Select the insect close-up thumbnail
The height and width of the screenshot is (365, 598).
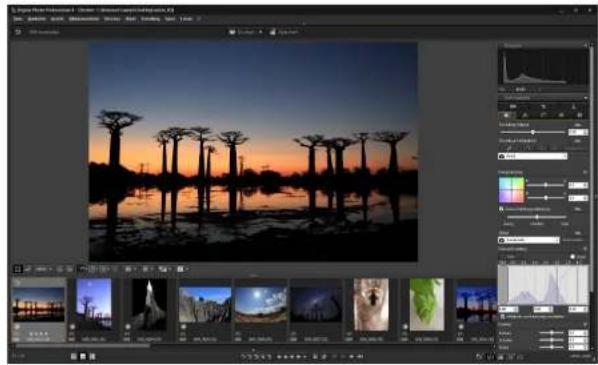point(371,304)
